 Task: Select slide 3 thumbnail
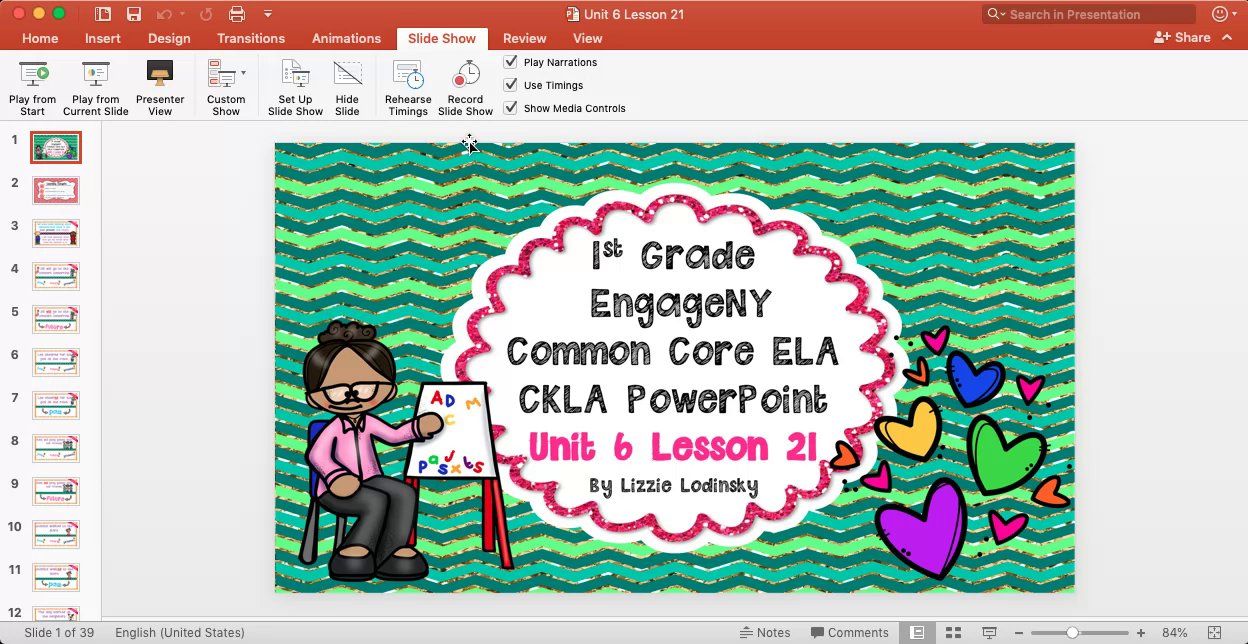coord(56,234)
